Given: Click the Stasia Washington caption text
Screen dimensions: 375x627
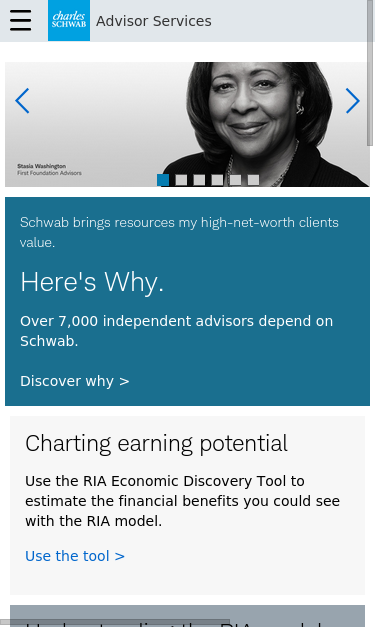Looking at the screenshot, I should pos(49,170).
